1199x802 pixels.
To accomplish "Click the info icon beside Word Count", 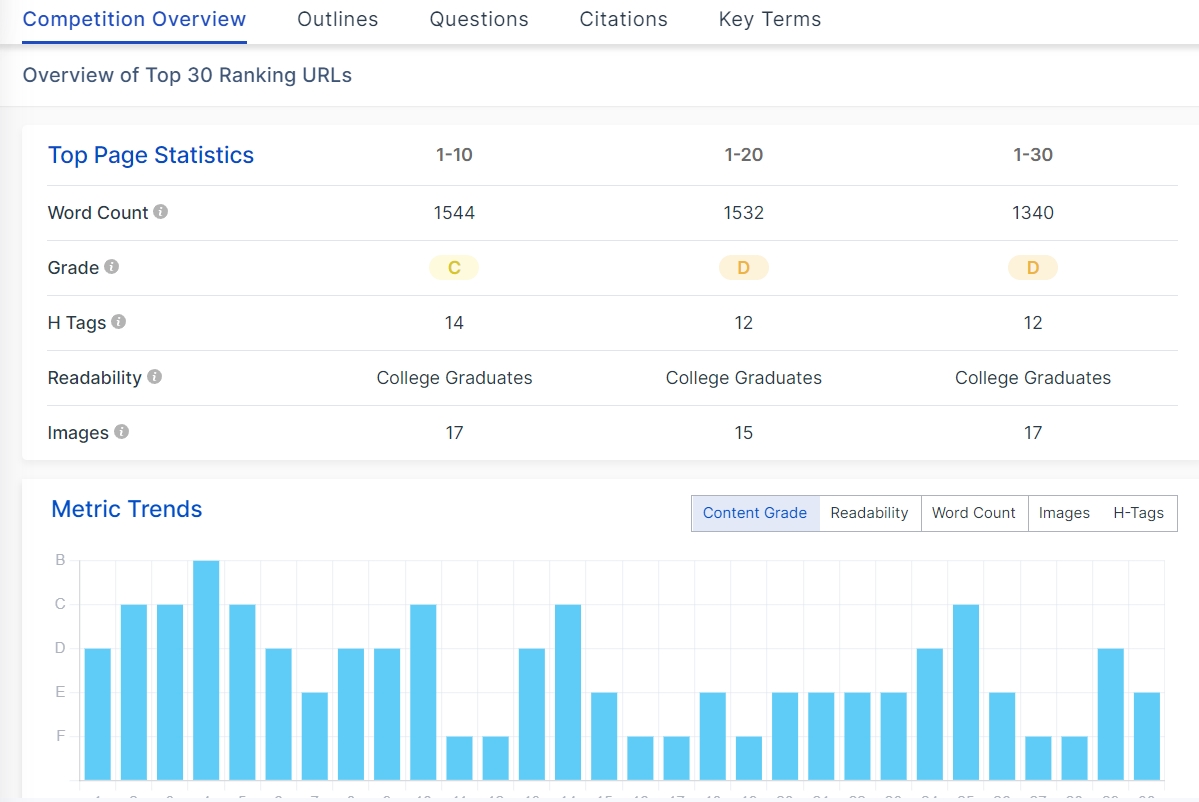I will tap(161, 212).
